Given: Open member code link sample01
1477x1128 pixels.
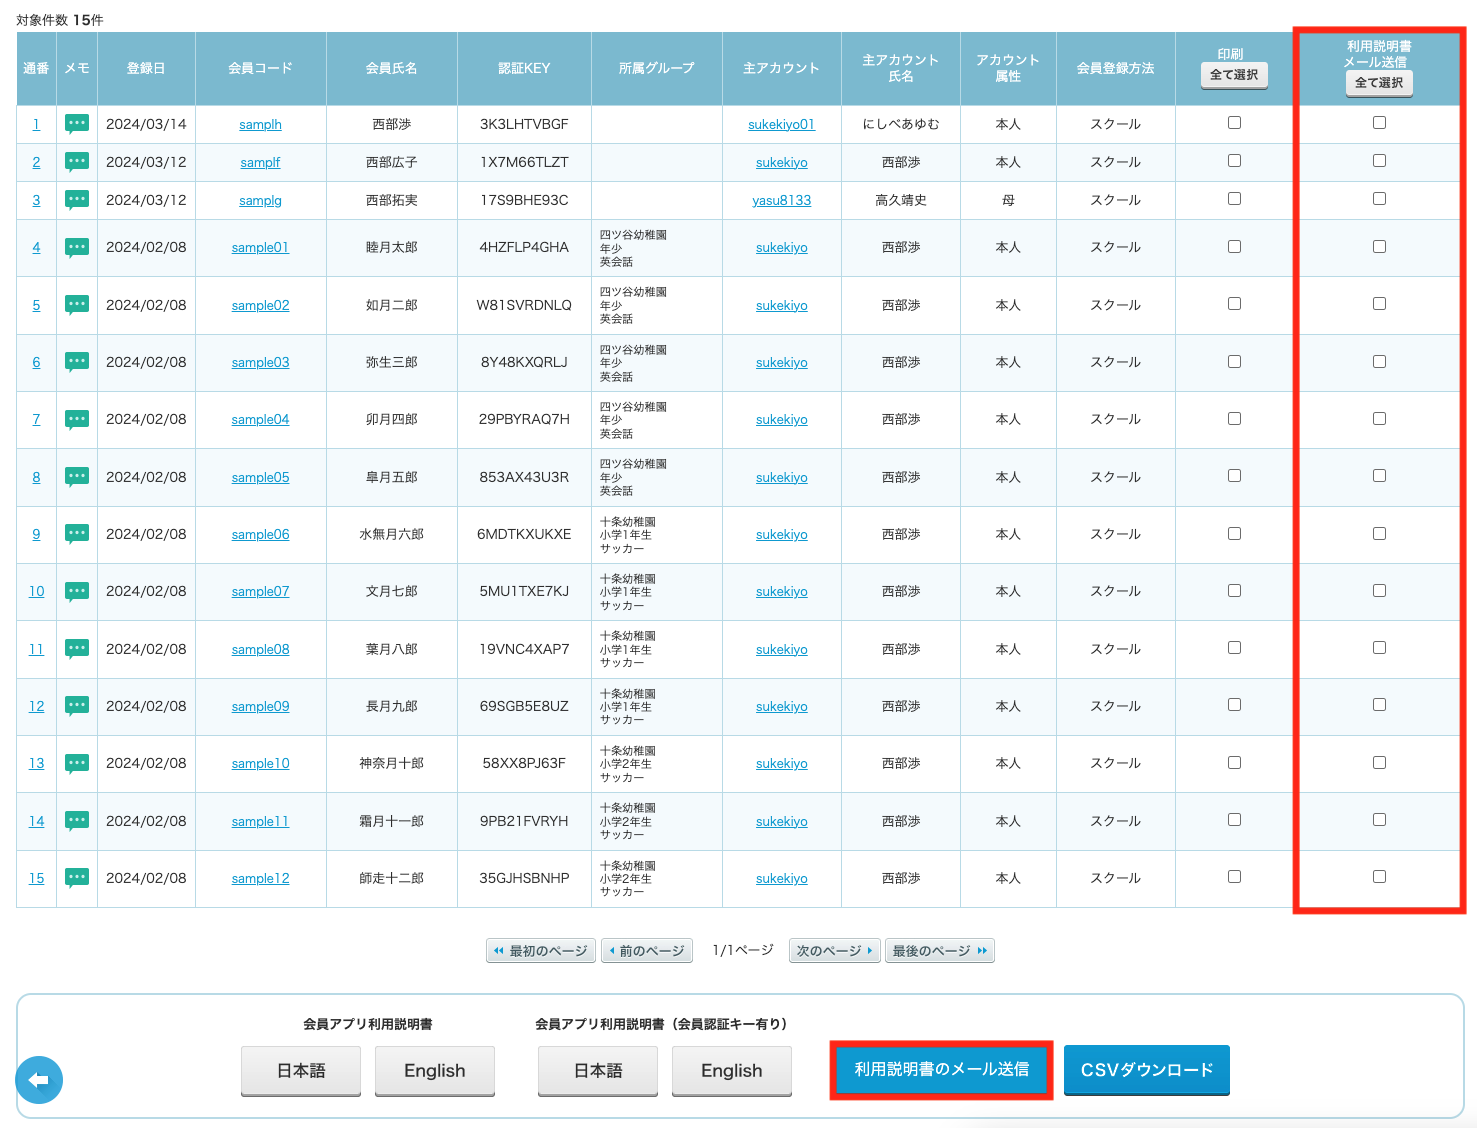Looking at the screenshot, I should [260, 247].
